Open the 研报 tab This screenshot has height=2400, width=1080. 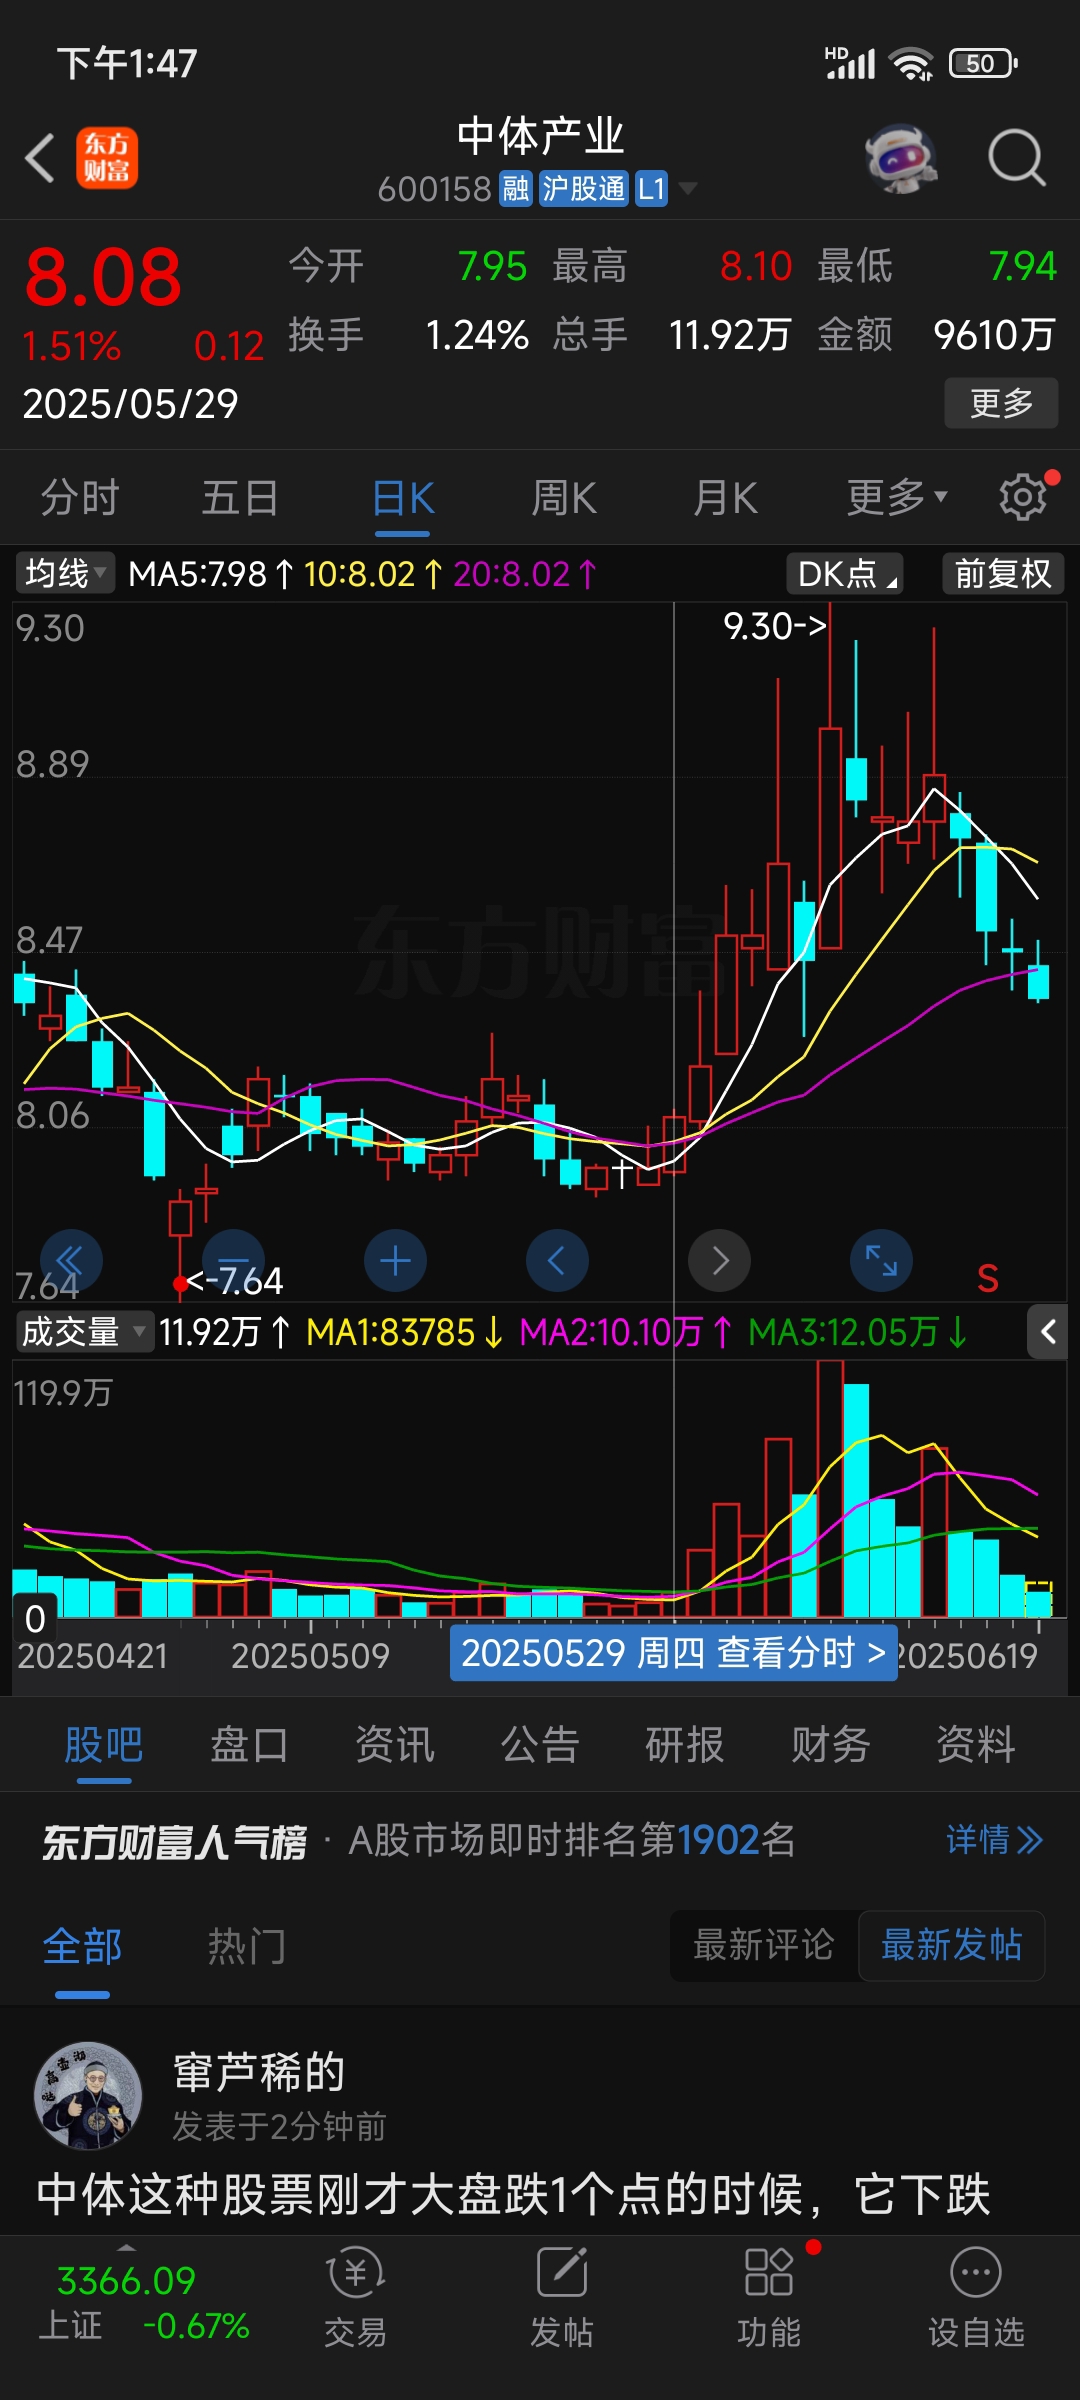685,1745
